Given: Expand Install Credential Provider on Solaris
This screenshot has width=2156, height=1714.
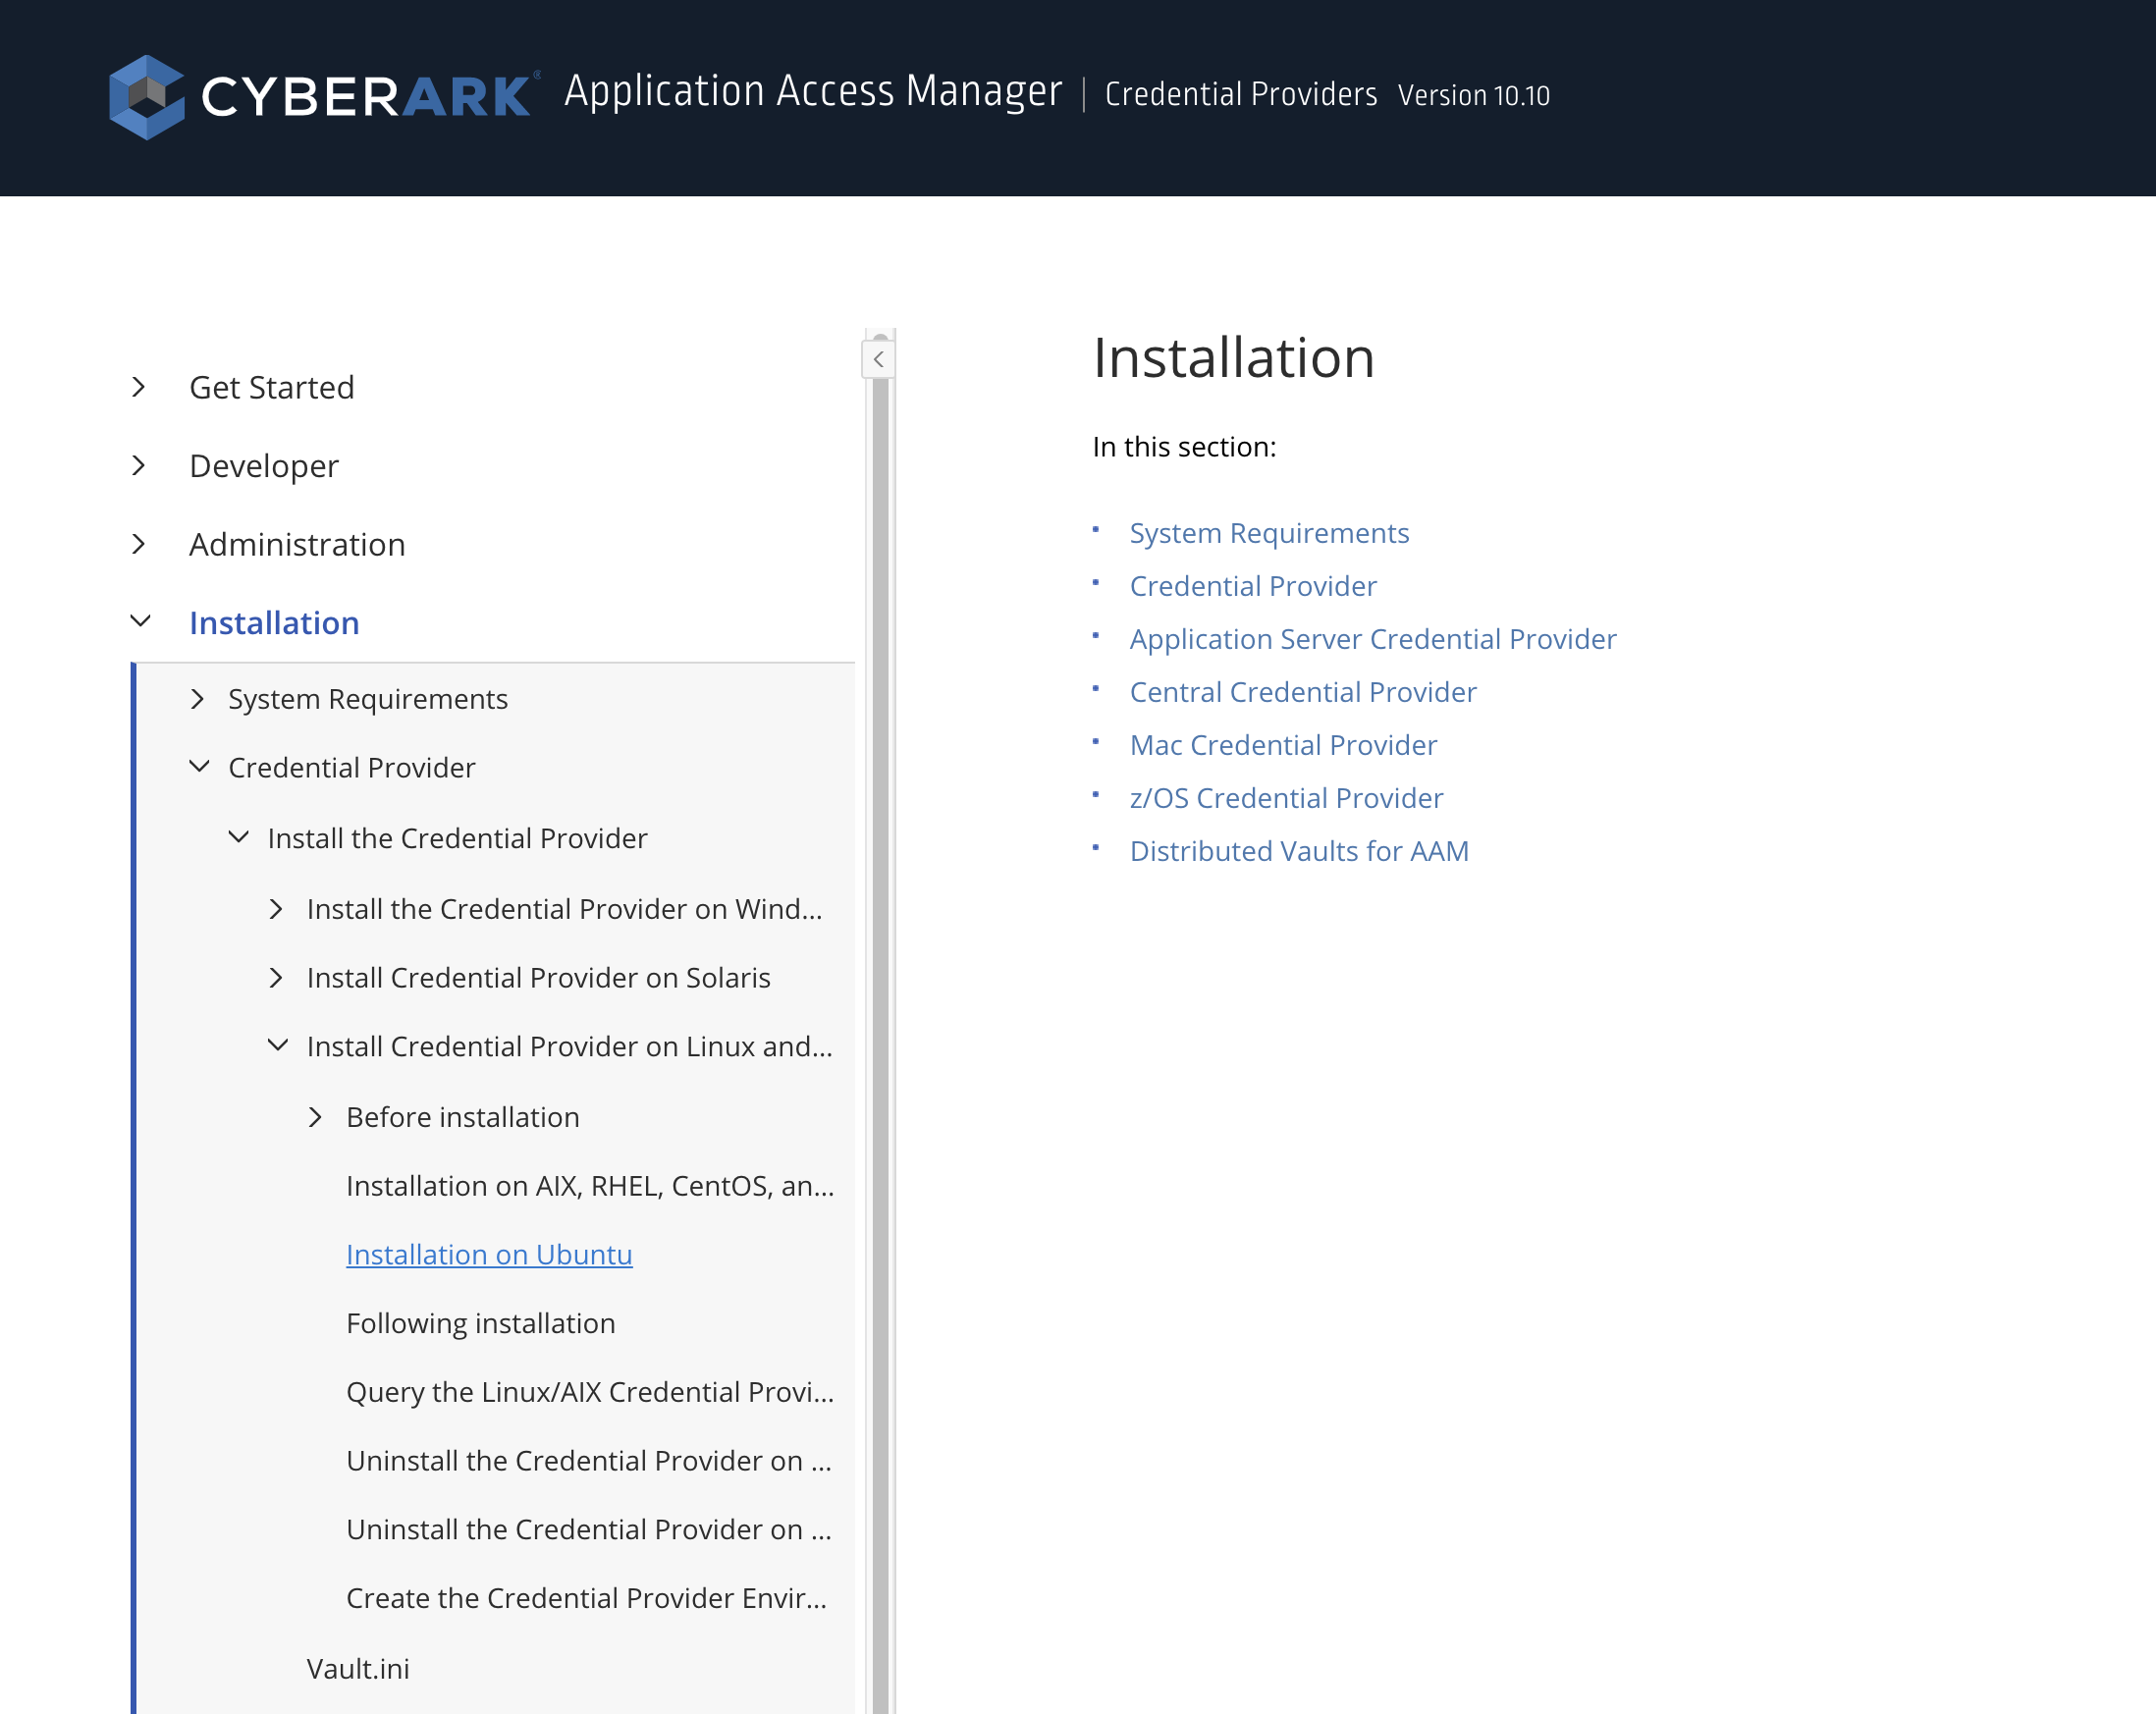Looking at the screenshot, I should (276, 978).
